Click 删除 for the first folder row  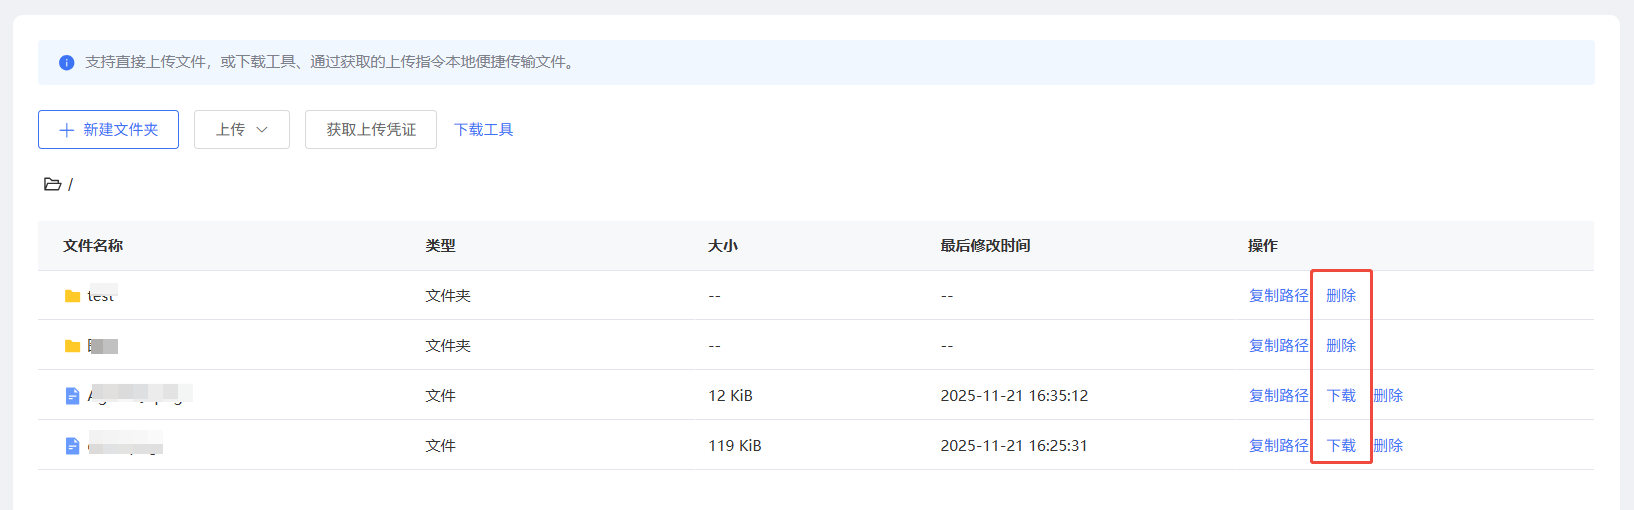[1341, 296]
